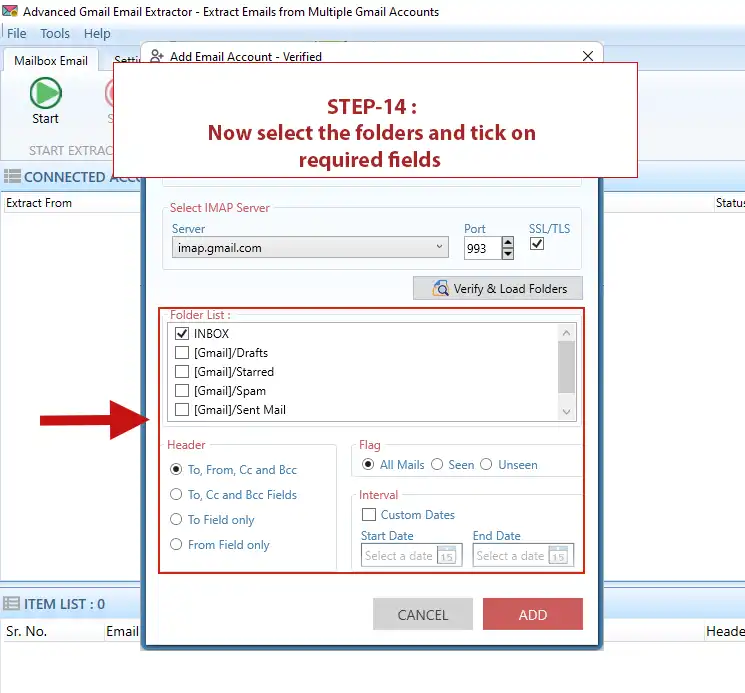Click the Port value field
This screenshot has height=693, width=745.
pos(482,248)
